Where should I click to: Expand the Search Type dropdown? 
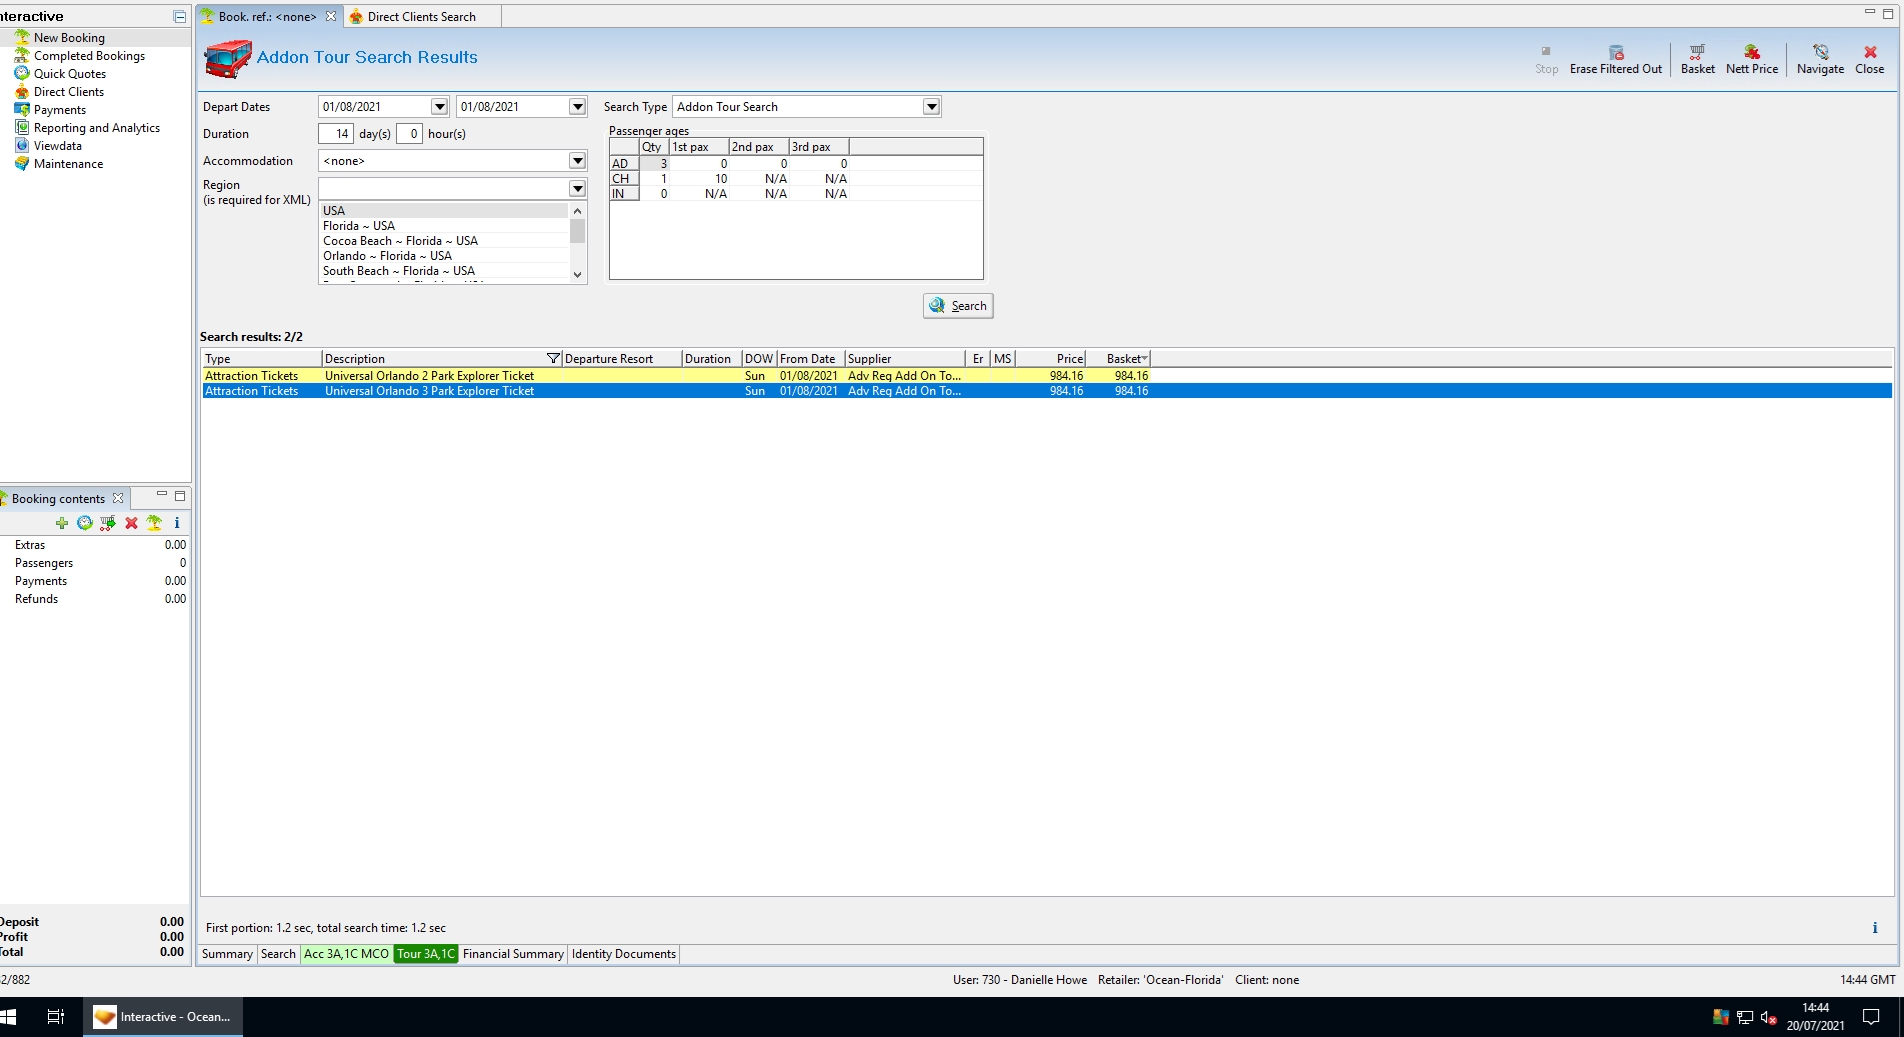[931, 107]
